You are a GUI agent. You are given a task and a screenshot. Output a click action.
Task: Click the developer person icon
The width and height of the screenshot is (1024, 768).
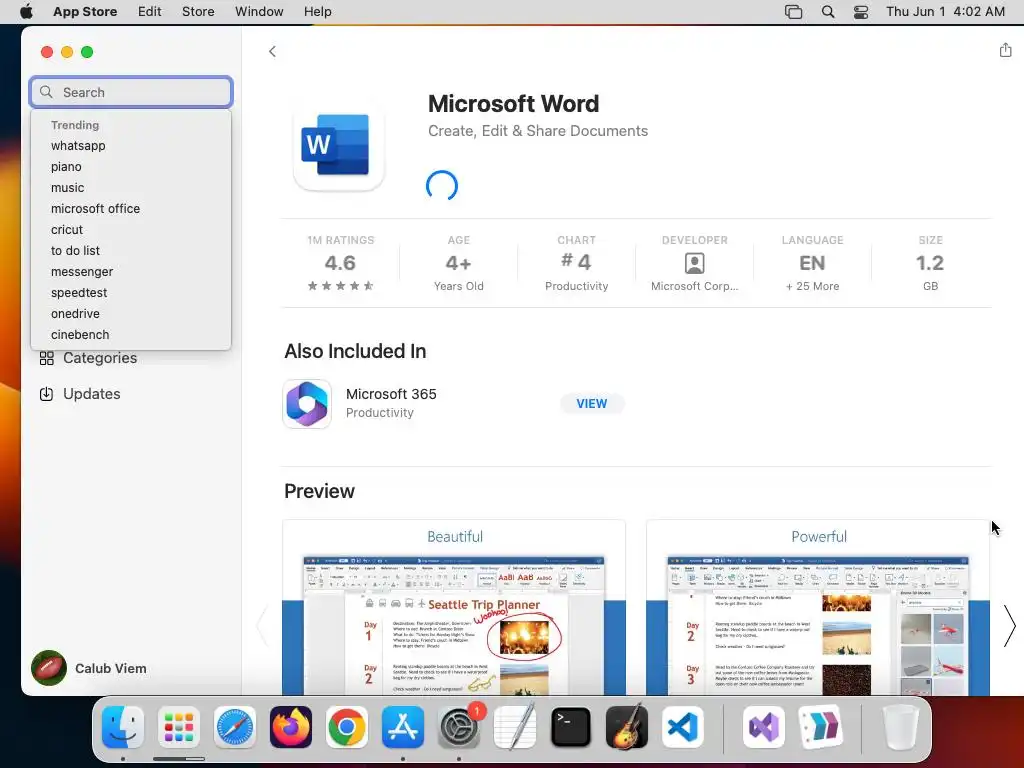[694, 263]
